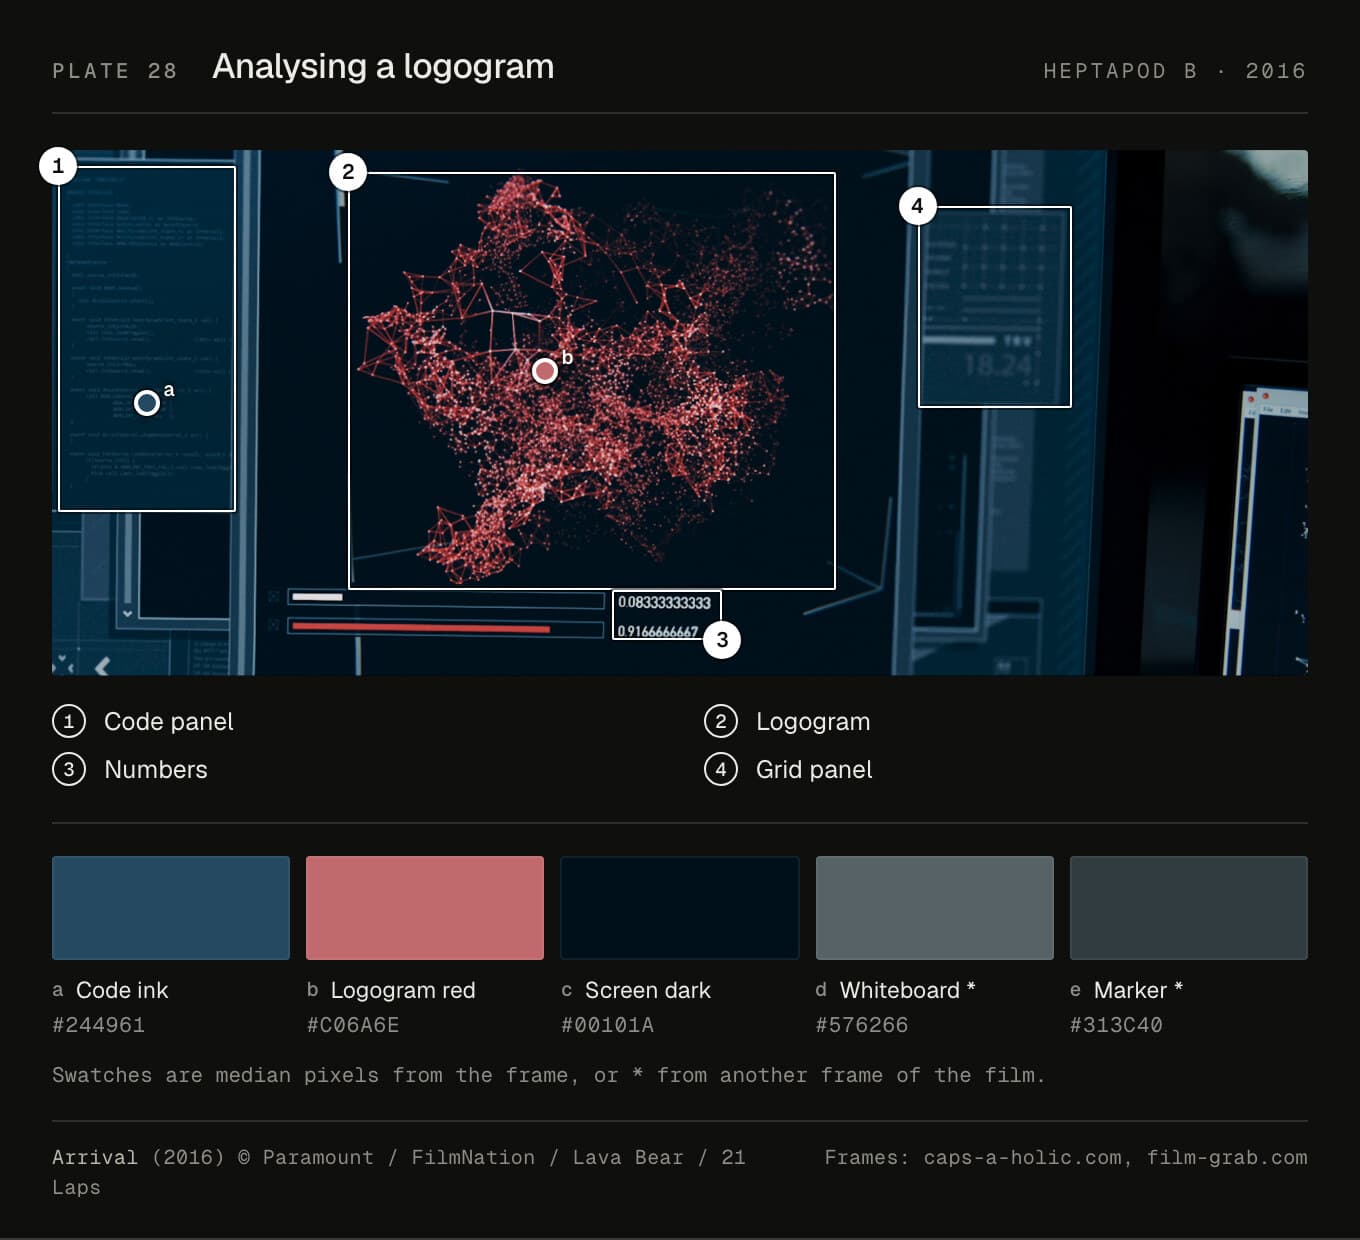1360x1240 pixels.
Task: Click the red progress bar in the film frame
Action: 421,628
